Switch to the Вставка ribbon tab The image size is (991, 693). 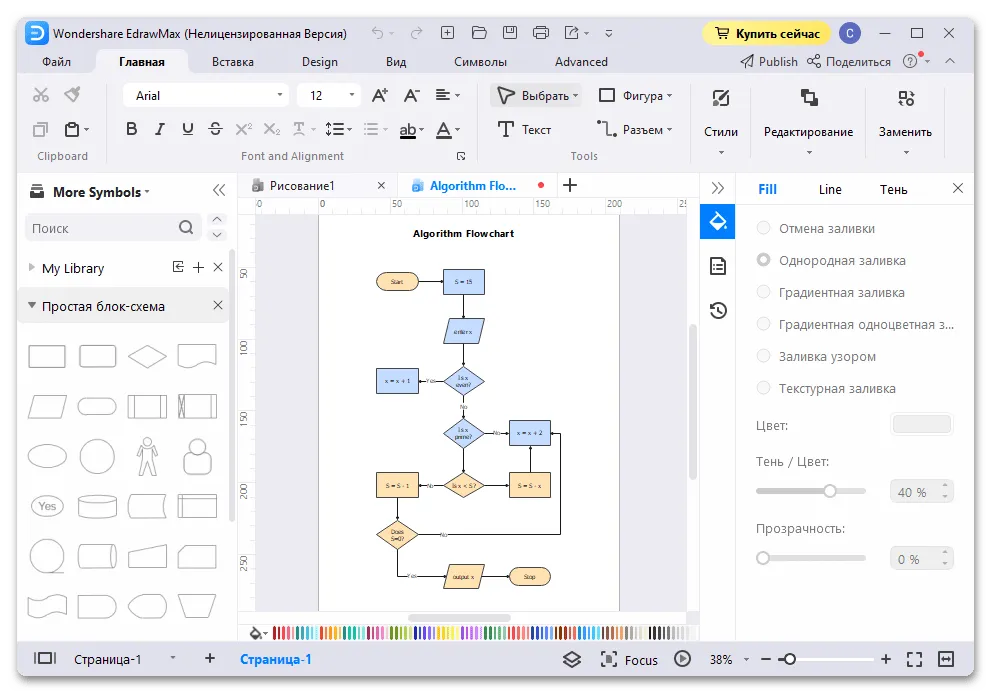(x=233, y=62)
